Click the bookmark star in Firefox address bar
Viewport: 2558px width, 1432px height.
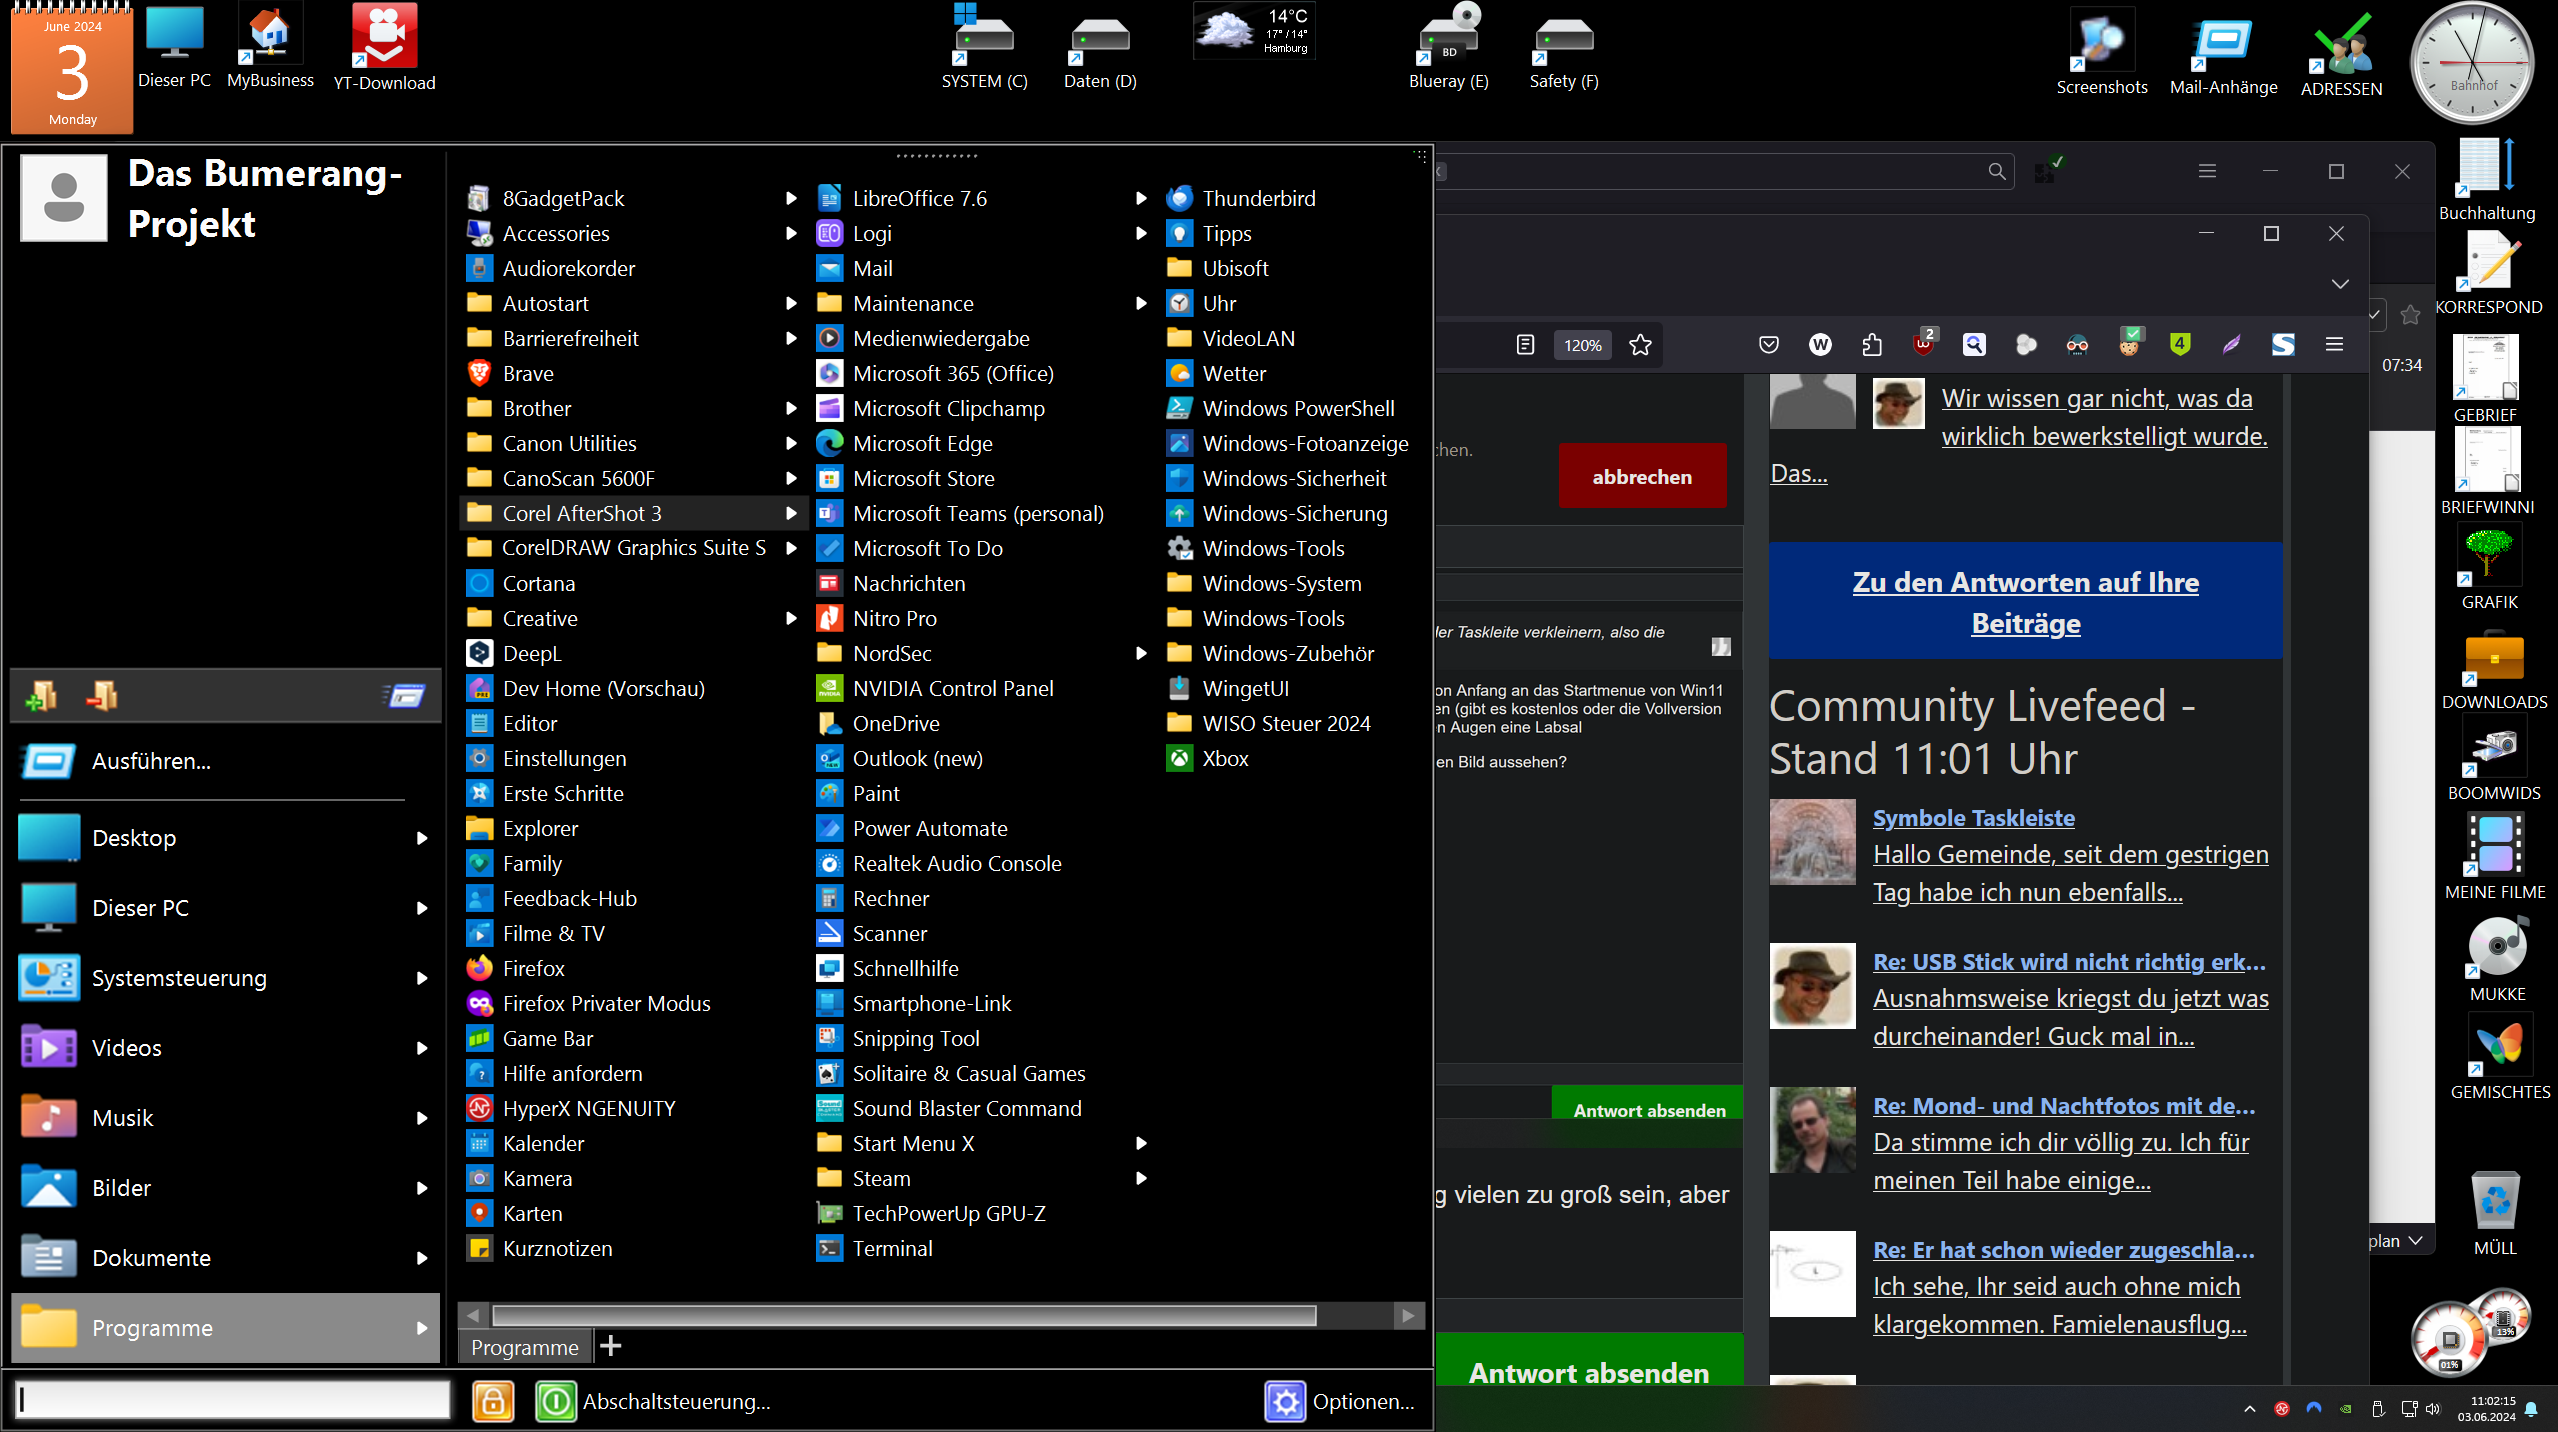[1640, 345]
